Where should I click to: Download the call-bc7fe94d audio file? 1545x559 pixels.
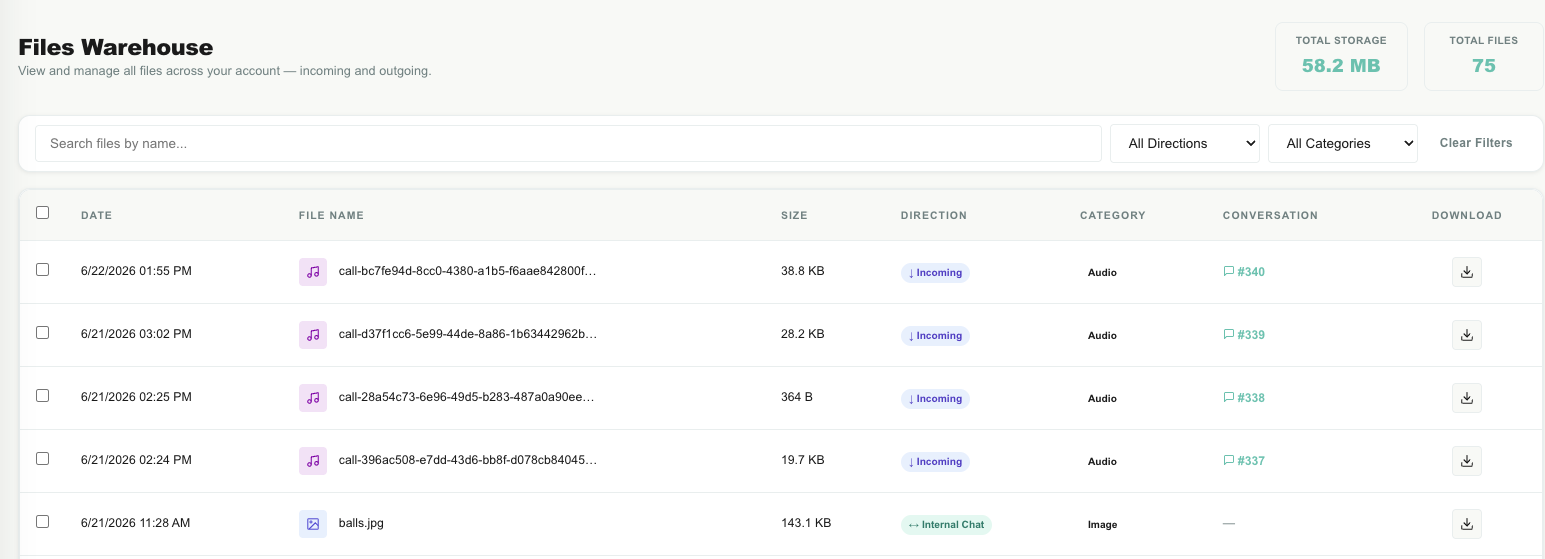[1467, 272]
